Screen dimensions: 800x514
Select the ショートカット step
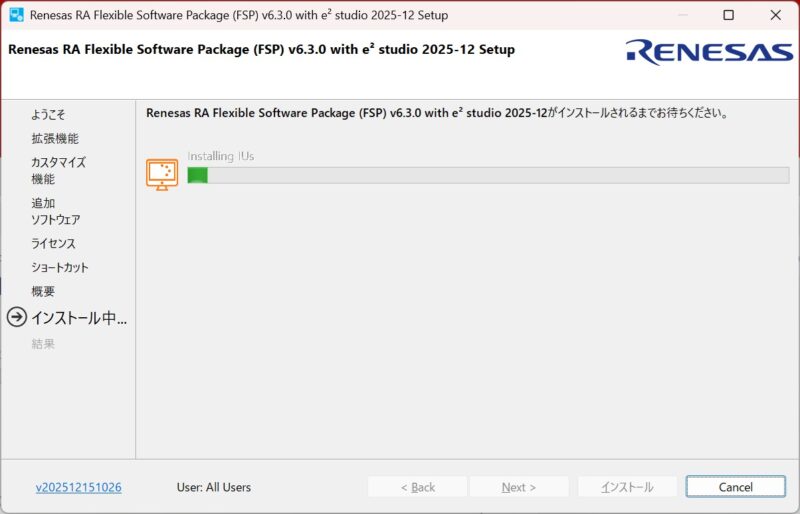(x=60, y=268)
